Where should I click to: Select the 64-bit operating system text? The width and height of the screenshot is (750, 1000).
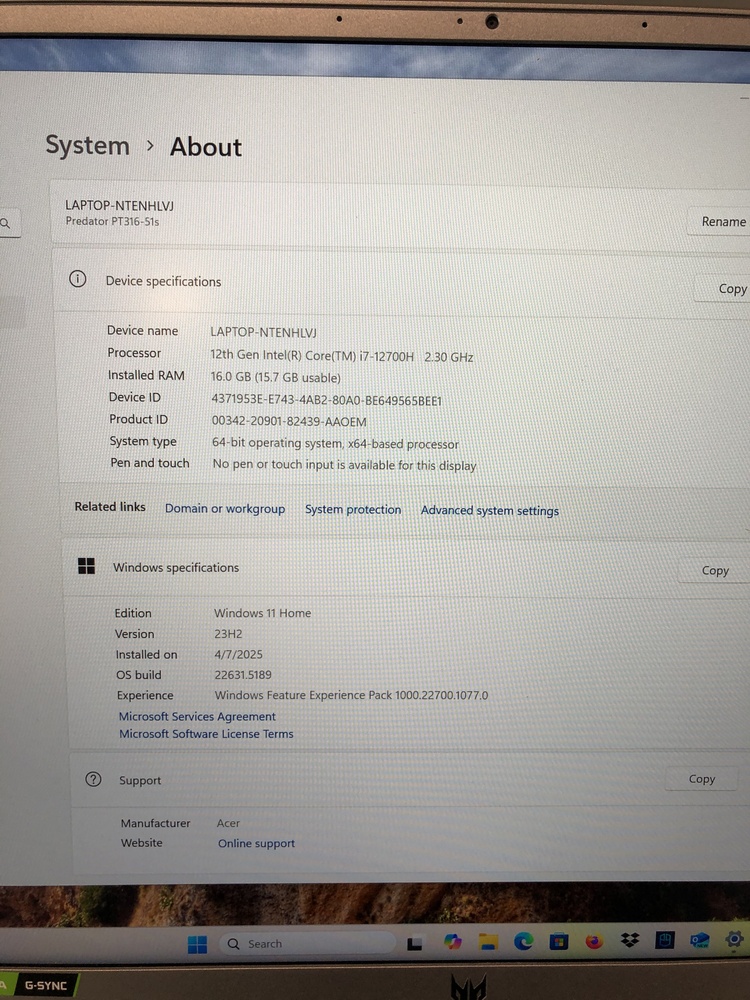tap(335, 443)
